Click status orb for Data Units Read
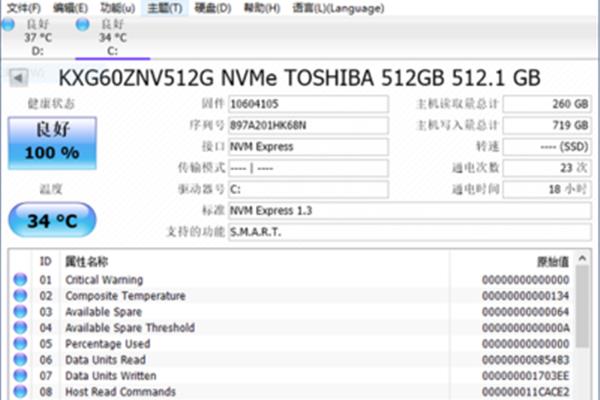This screenshot has height=400, width=600. (x=20, y=360)
